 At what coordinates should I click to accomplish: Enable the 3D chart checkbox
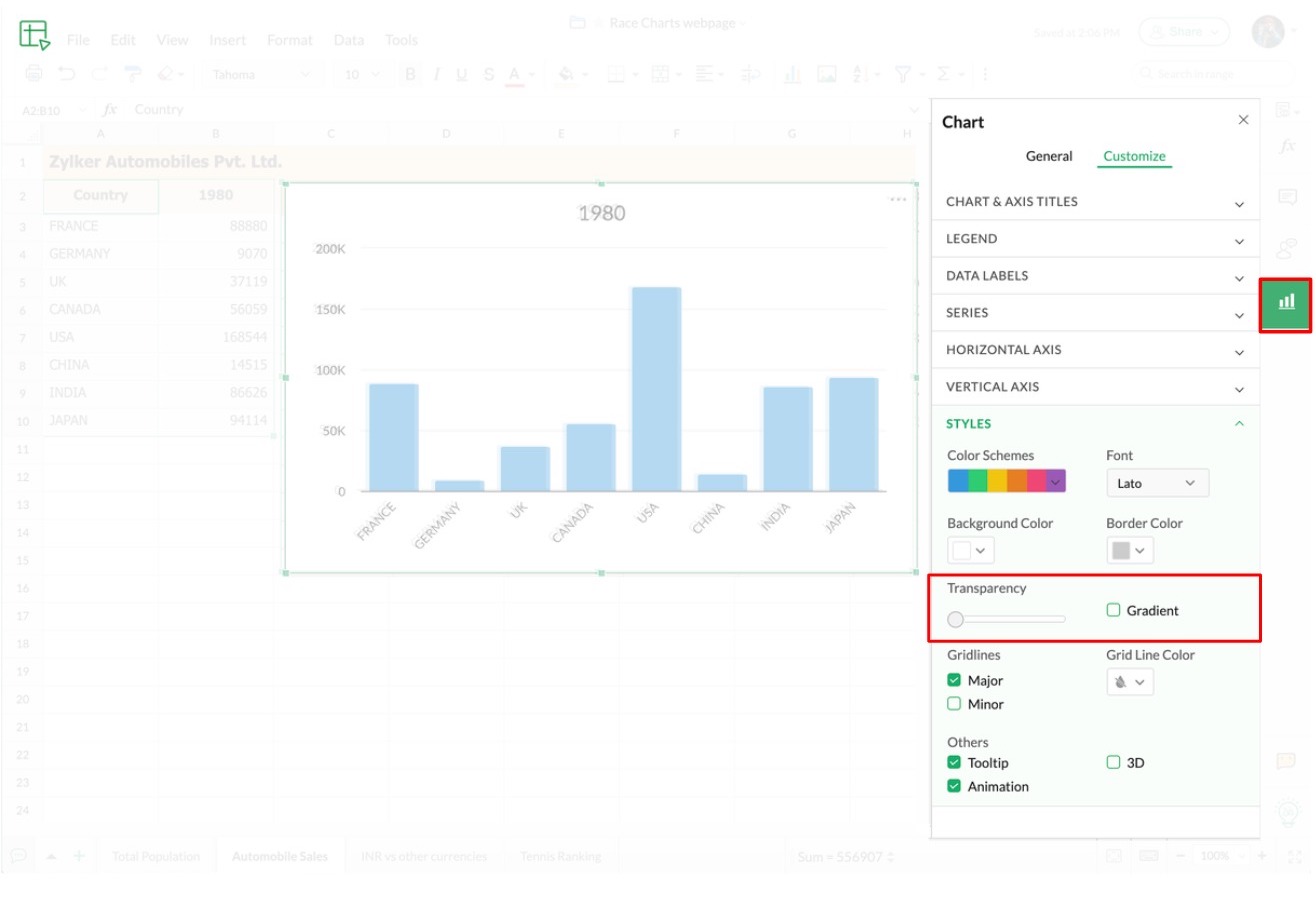click(1113, 762)
